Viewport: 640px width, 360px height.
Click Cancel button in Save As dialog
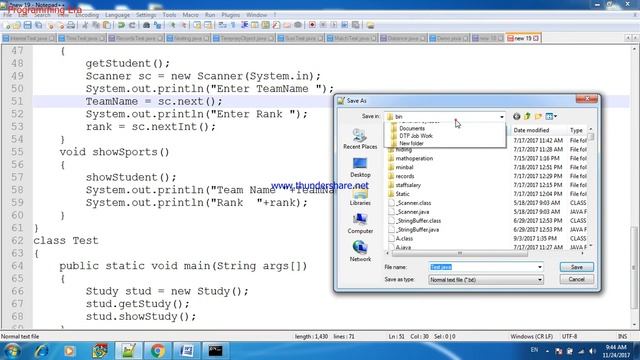pos(576,279)
